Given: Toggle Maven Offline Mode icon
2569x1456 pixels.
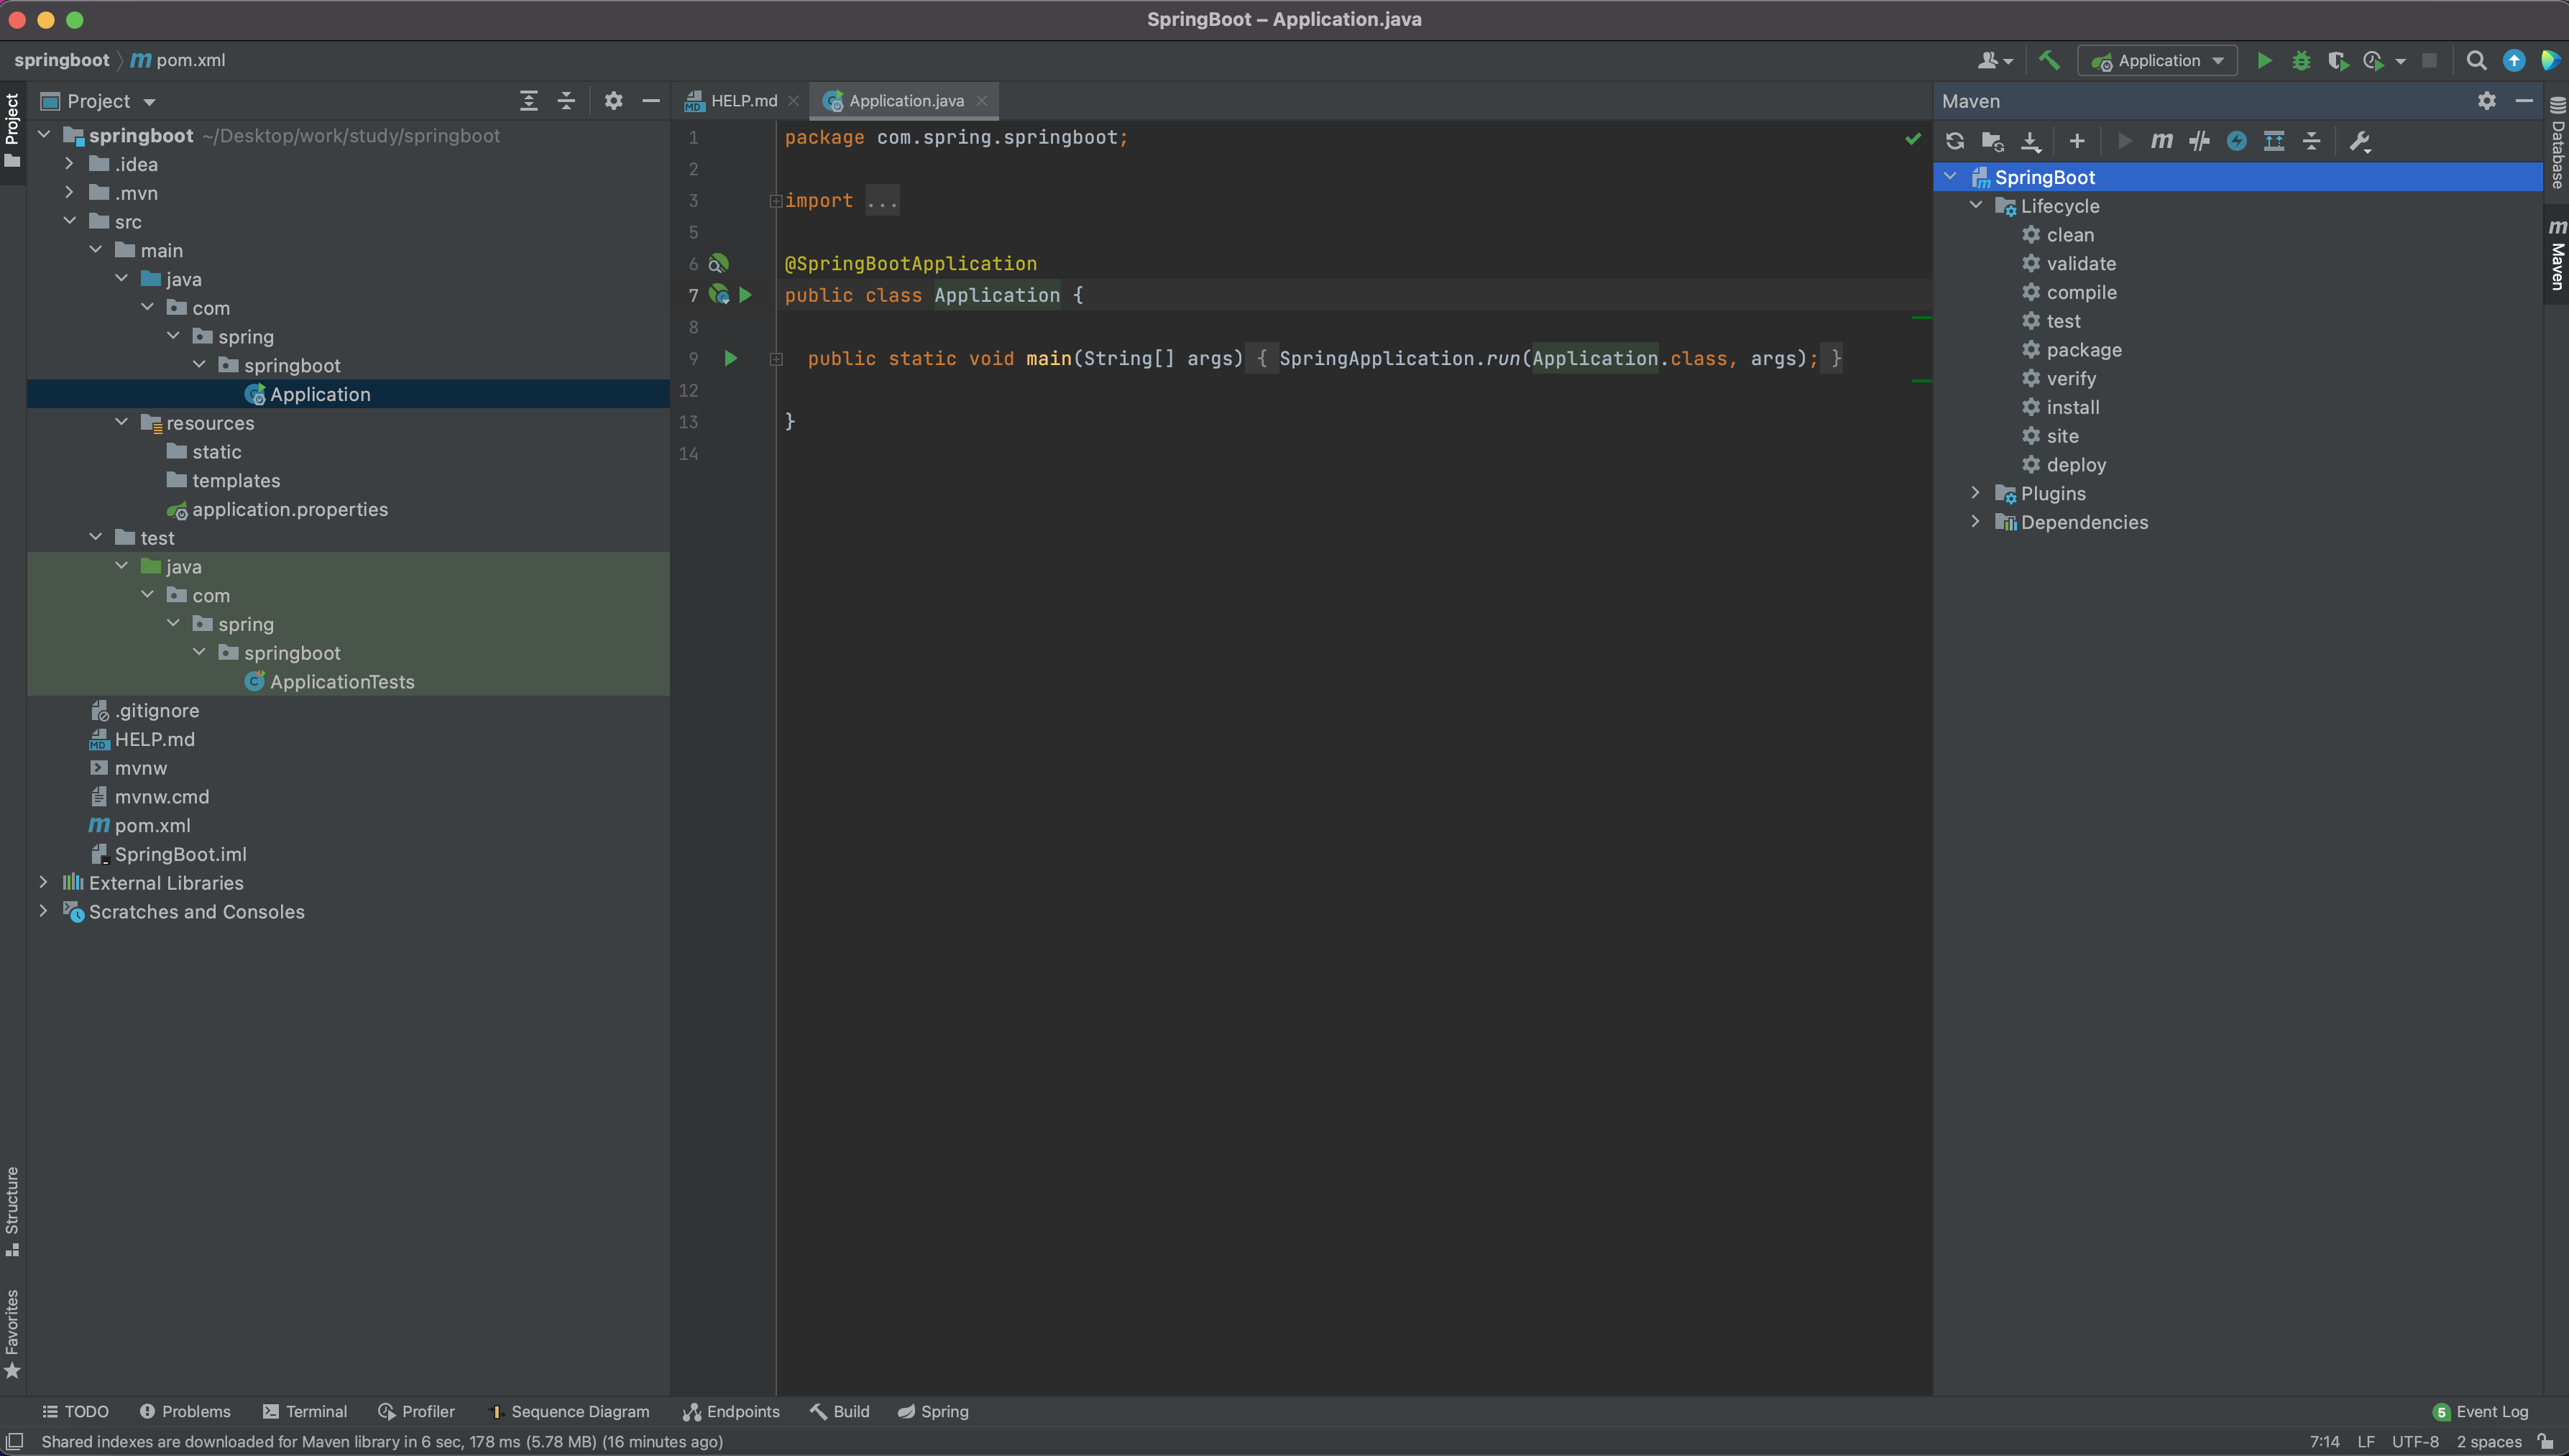Looking at the screenshot, I should (2199, 141).
